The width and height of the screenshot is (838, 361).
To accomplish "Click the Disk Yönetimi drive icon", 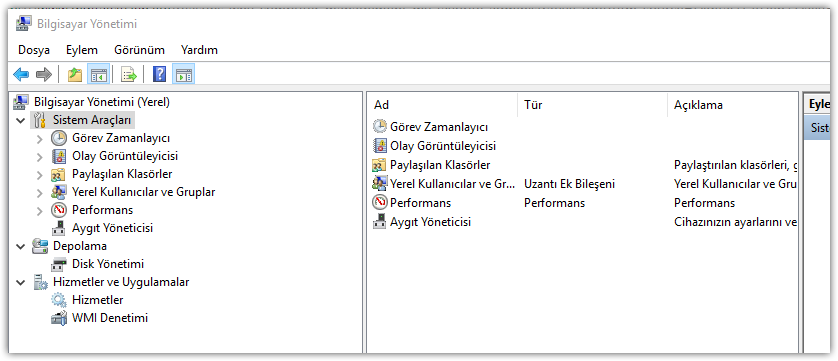I will pos(59,264).
